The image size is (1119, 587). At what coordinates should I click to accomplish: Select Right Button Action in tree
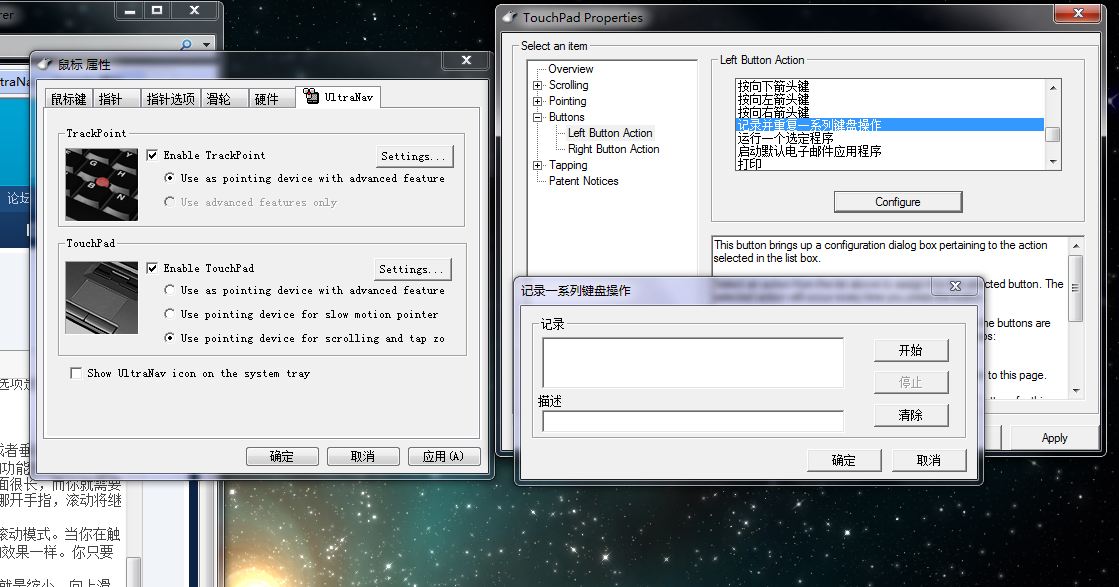613,149
